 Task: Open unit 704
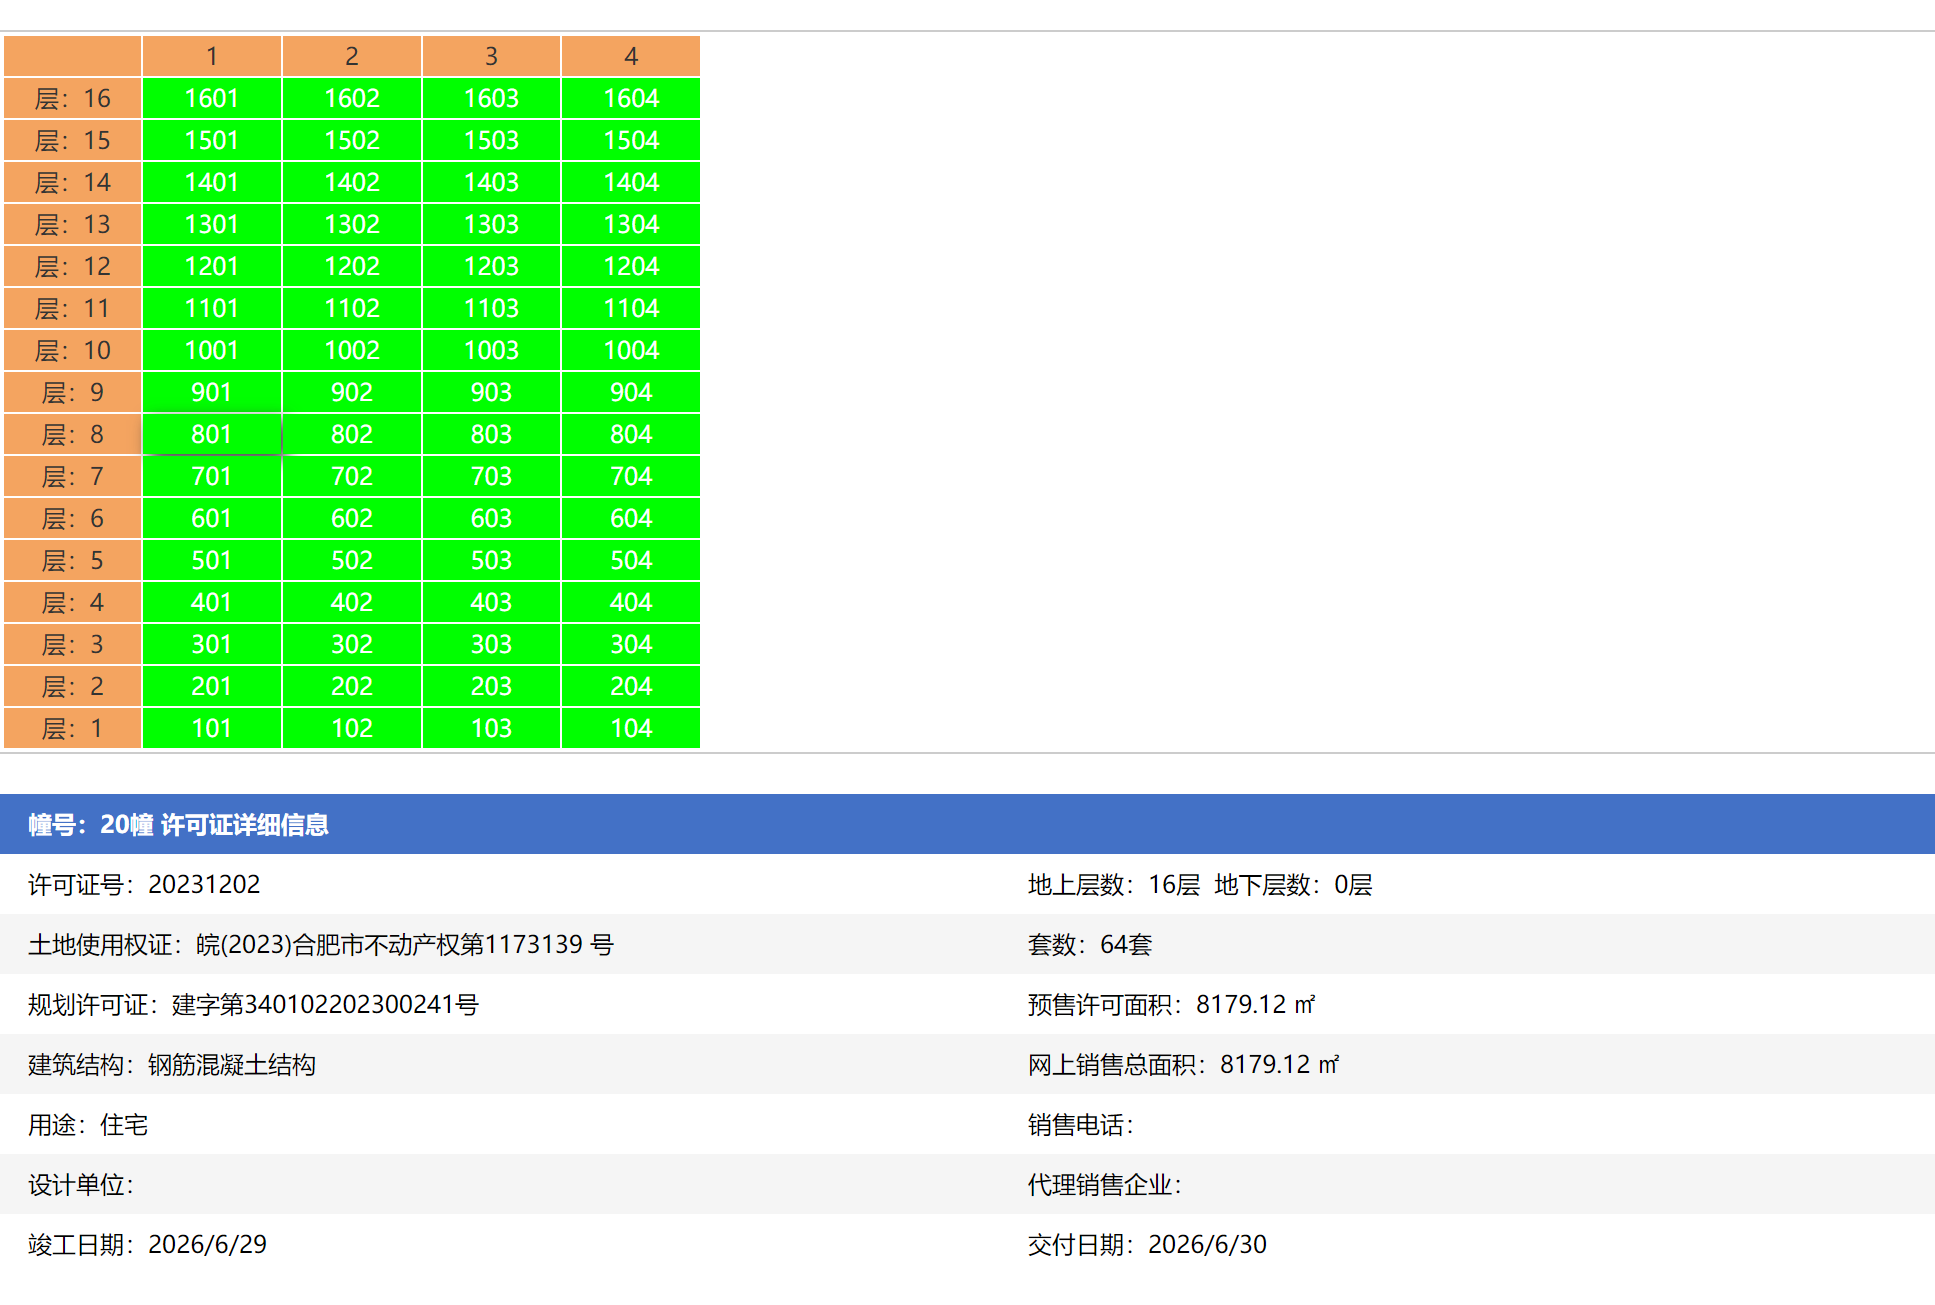coord(631,476)
